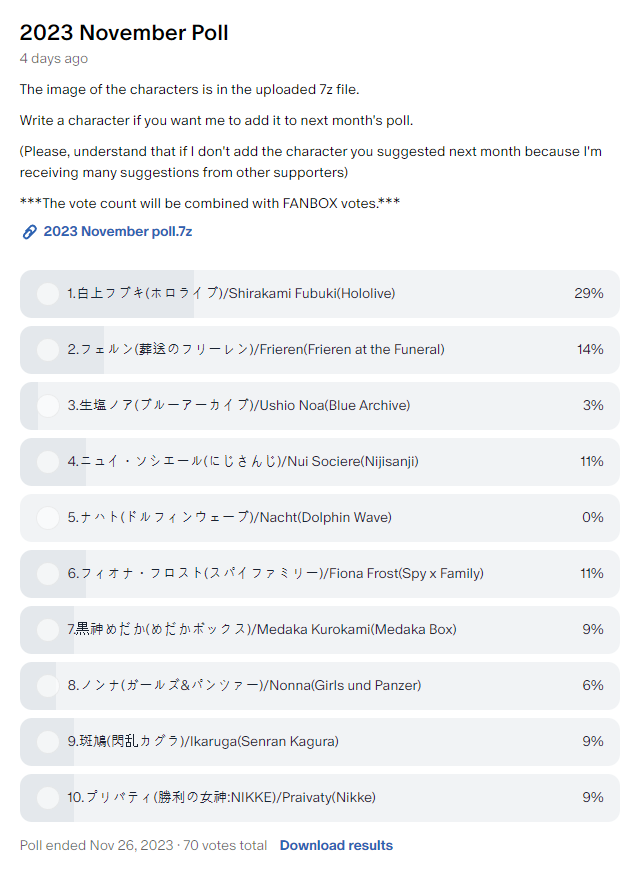The width and height of the screenshot is (633, 872).
Task: Choose the Fiona Frost radio option
Action: 47,574
